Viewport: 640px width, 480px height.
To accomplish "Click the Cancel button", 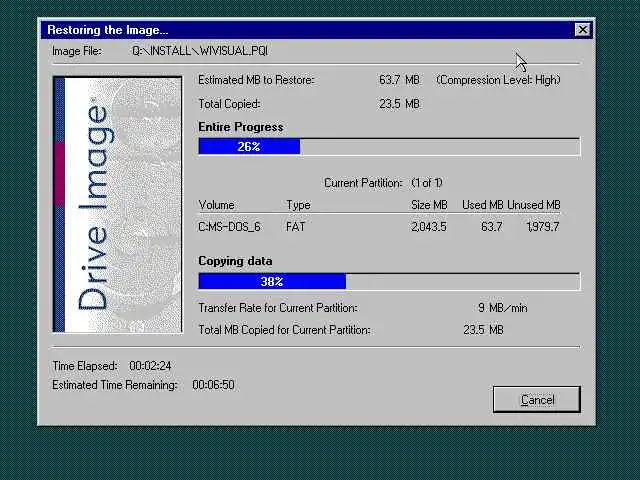I will click(x=536, y=399).
